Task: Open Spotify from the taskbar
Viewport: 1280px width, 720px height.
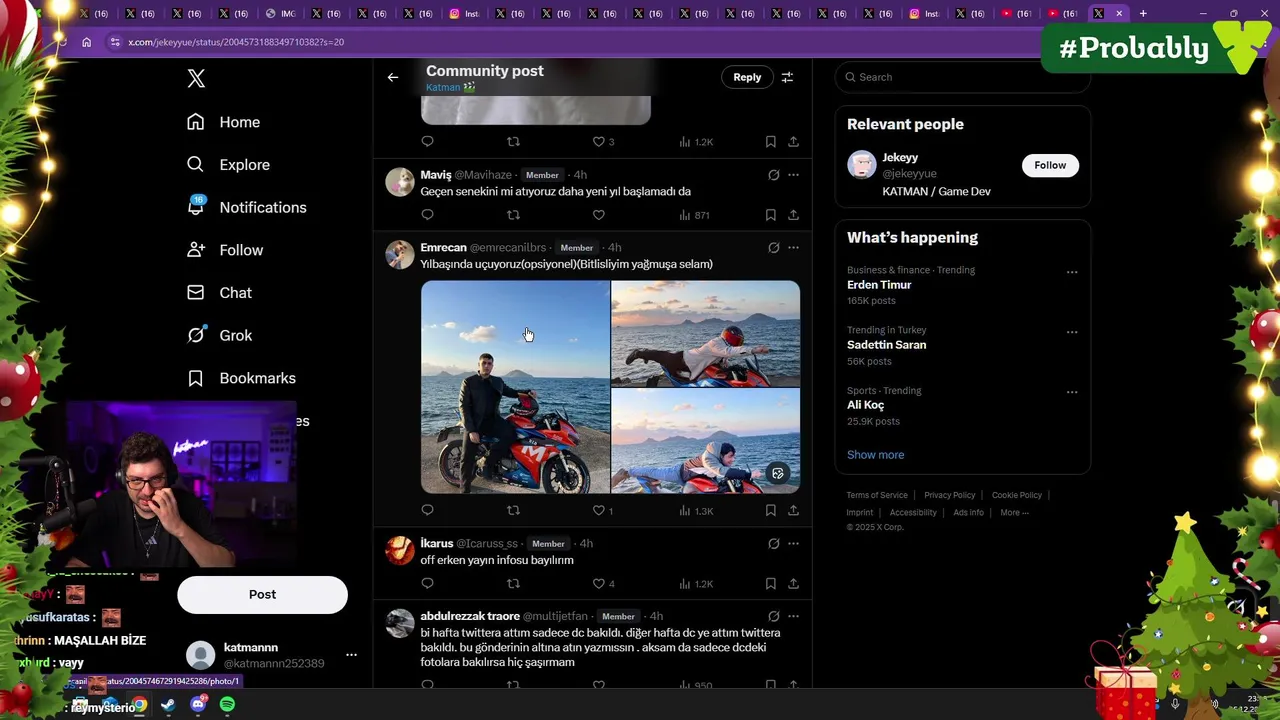Action: click(228, 705)
